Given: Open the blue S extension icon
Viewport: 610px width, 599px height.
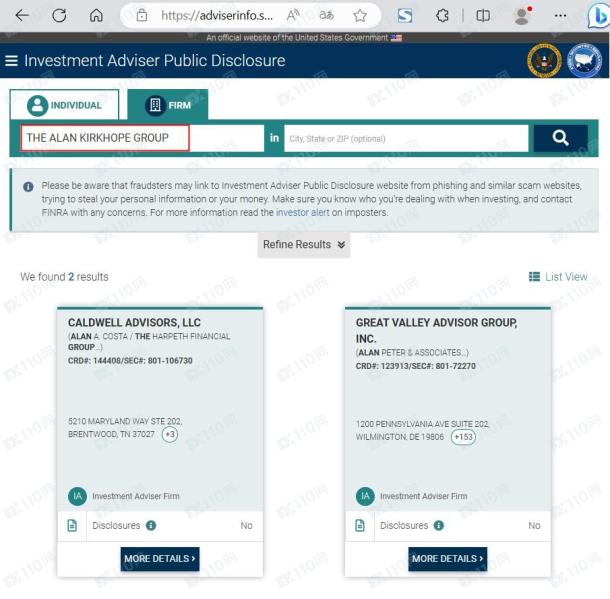Looking at the screenshot, I should [405, 16].
